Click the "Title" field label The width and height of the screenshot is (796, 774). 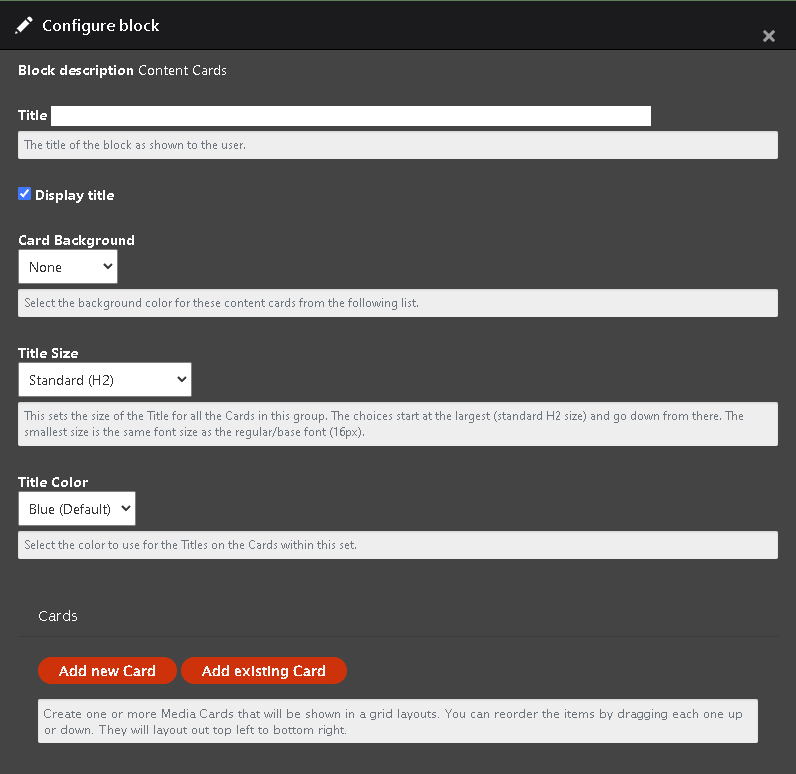[x=32, y=115]
